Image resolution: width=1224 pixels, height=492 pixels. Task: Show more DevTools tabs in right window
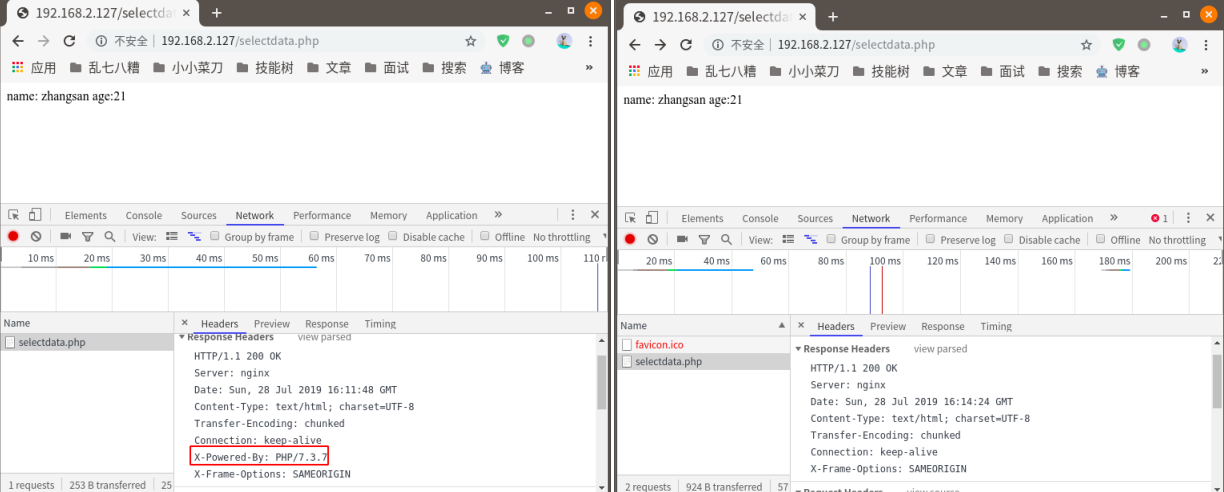(x=1114, y=218)
